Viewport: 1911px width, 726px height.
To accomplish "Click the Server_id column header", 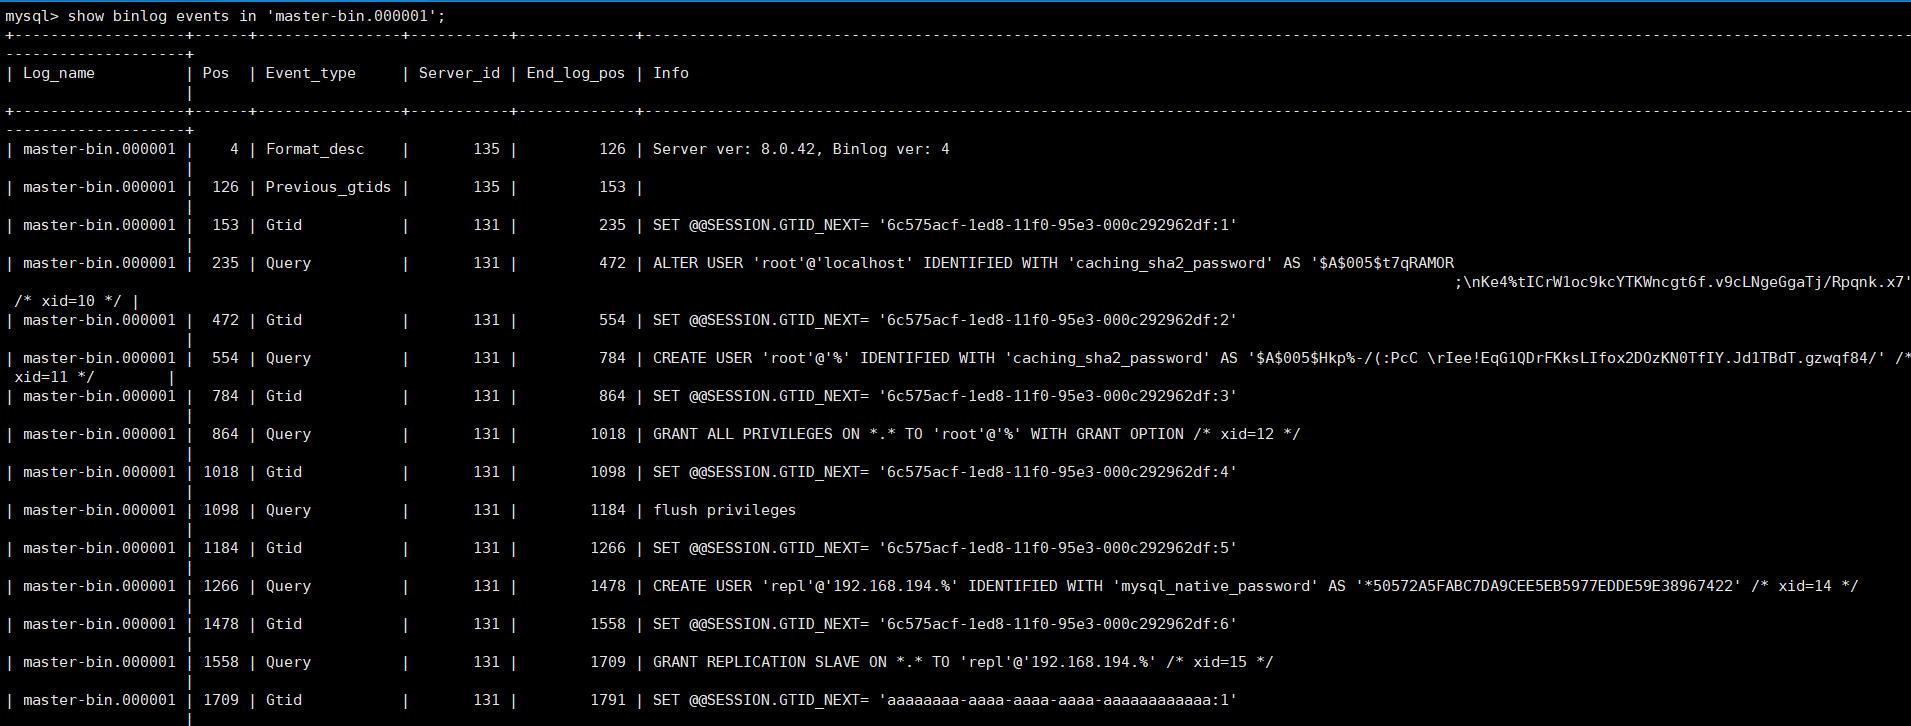I will click(459, 73).
